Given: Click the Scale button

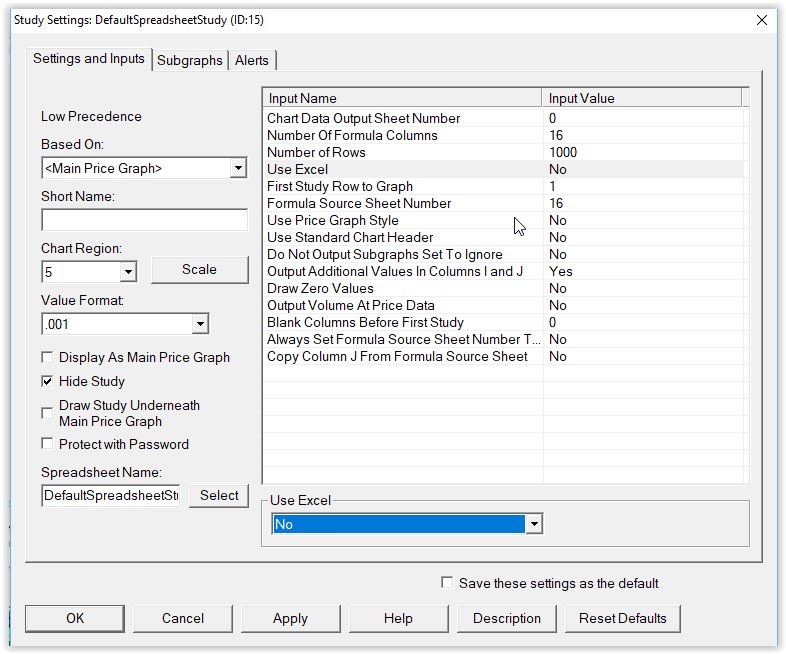Looking at the screenshot, I should [x=200, y=270].
